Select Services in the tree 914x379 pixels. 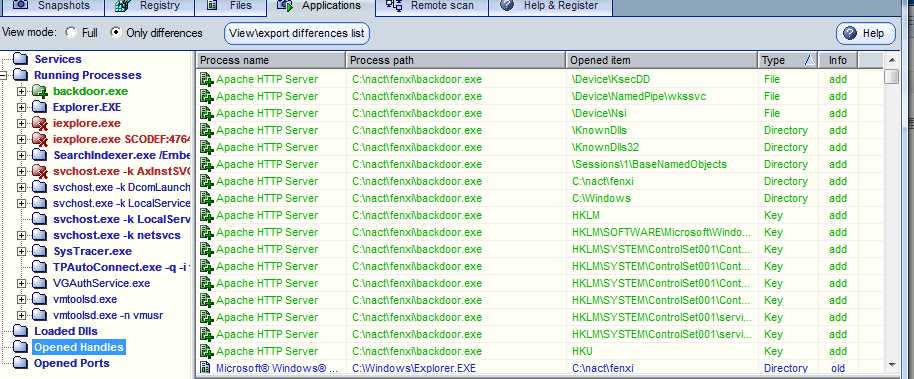[x=58, y=59]
